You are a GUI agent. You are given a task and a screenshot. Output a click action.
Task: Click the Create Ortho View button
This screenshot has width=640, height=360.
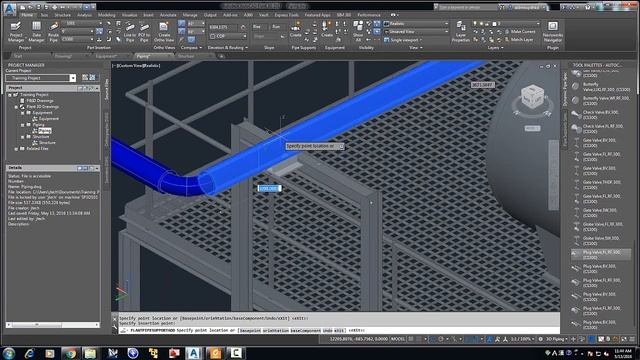tap(164, 32)
